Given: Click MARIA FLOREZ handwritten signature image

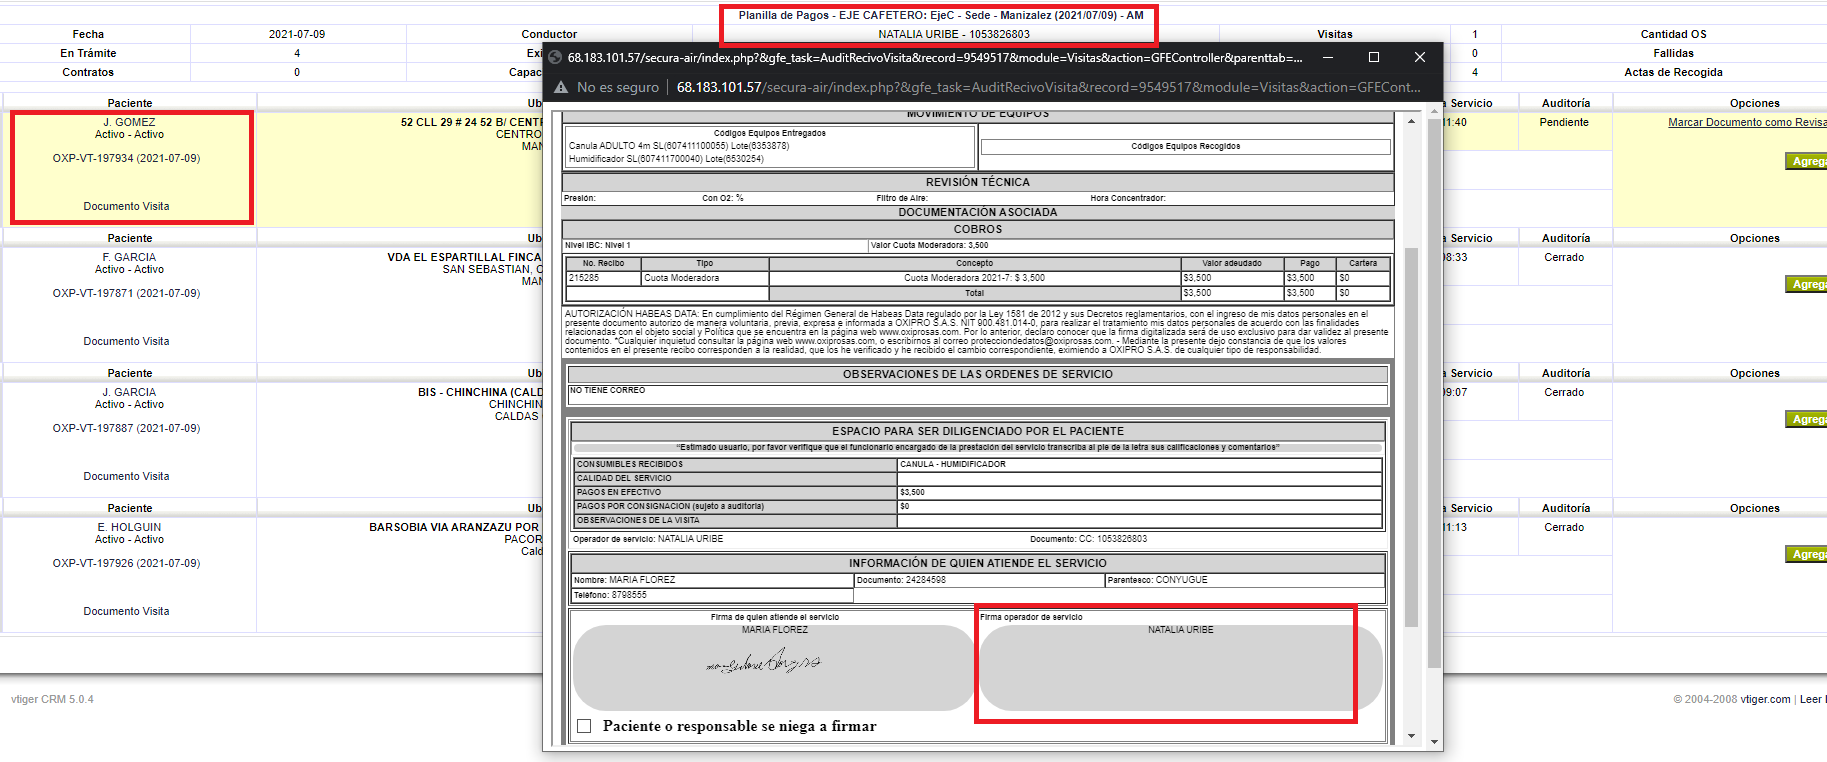Looking at the screenshot, I should [764, 662].
